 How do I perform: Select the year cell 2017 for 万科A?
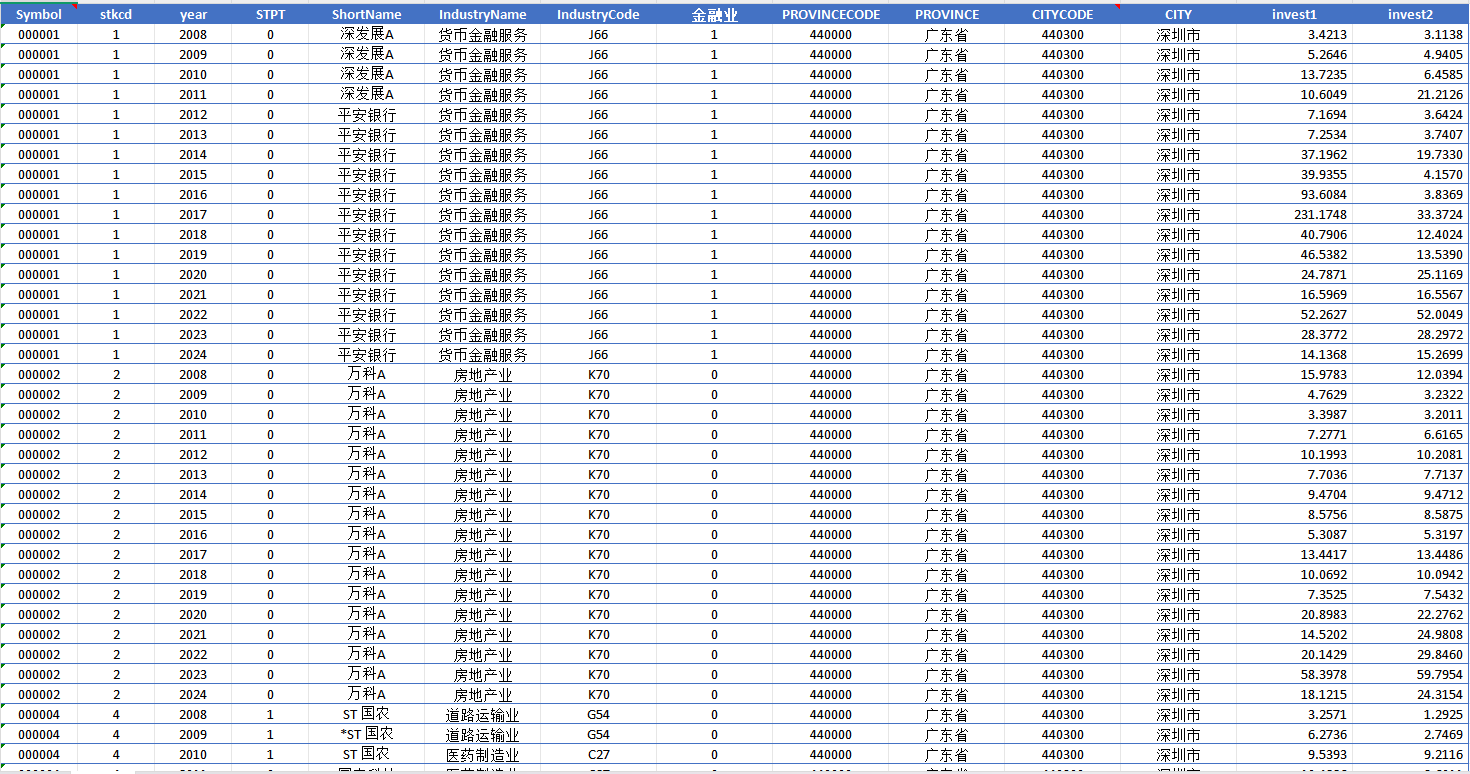pyautogui.click(x=193, y=555)
